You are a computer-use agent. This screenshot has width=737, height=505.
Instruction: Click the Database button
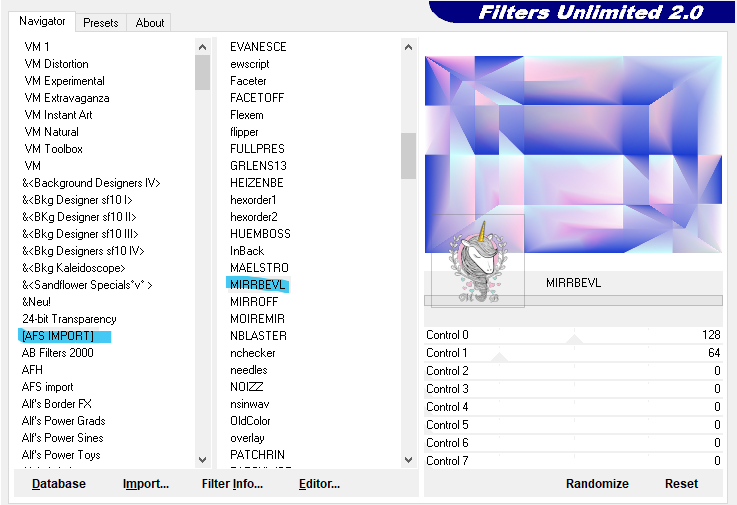[x=59, y=483]
